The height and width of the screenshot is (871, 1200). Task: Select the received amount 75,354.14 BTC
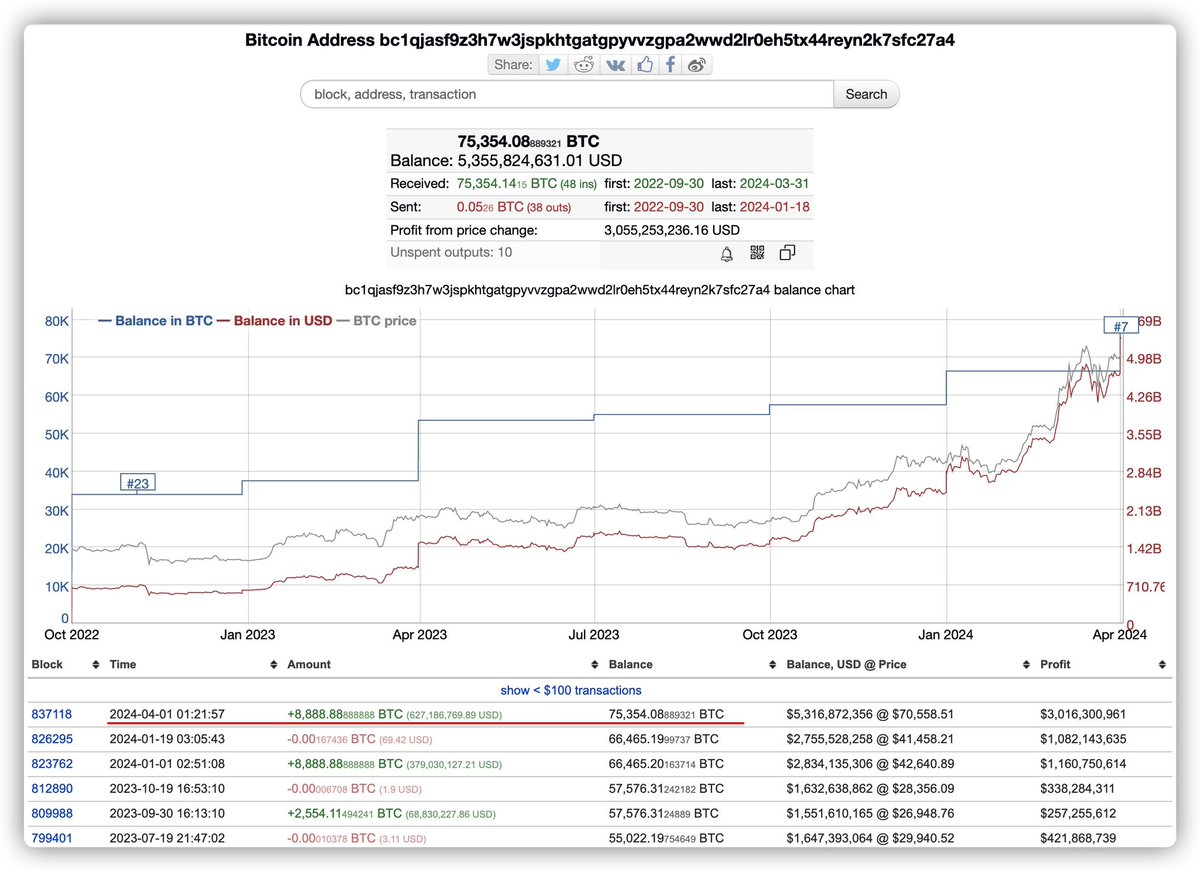click(507, 184)
